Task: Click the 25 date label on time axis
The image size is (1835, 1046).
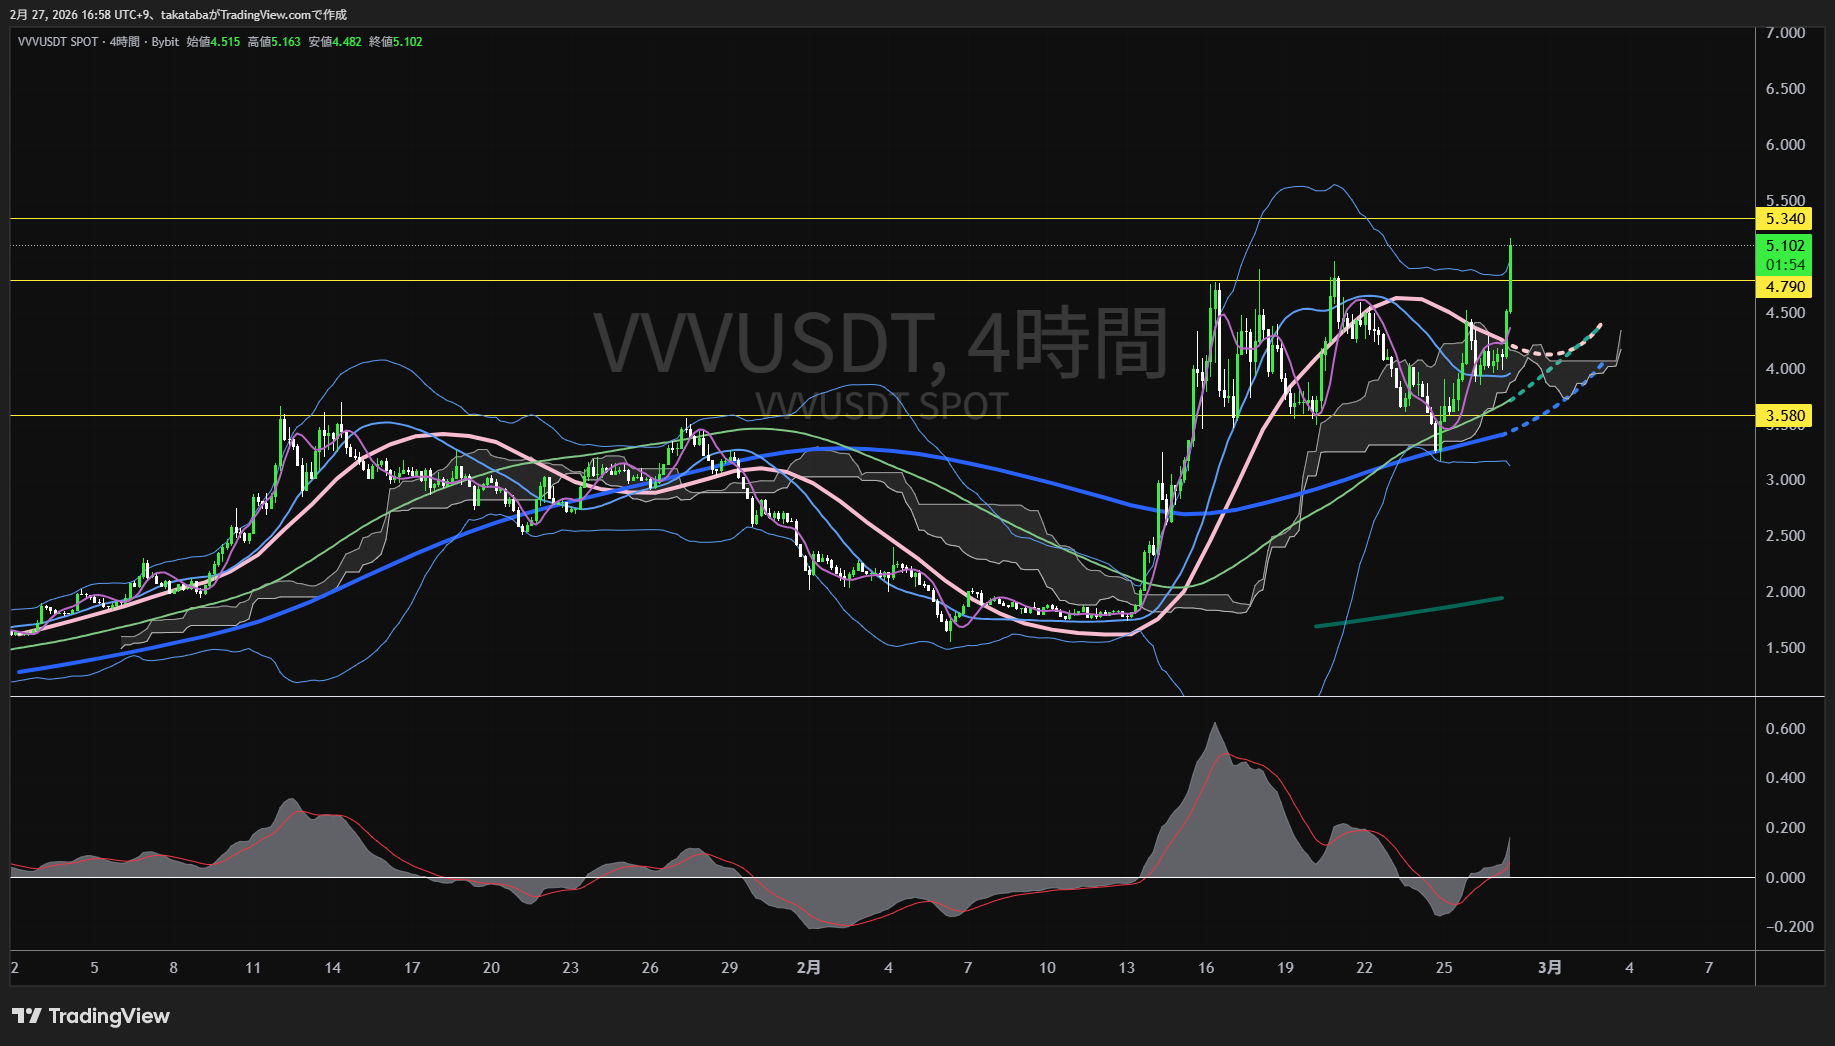Action: pyautogui.click(x=1444, y=967)
